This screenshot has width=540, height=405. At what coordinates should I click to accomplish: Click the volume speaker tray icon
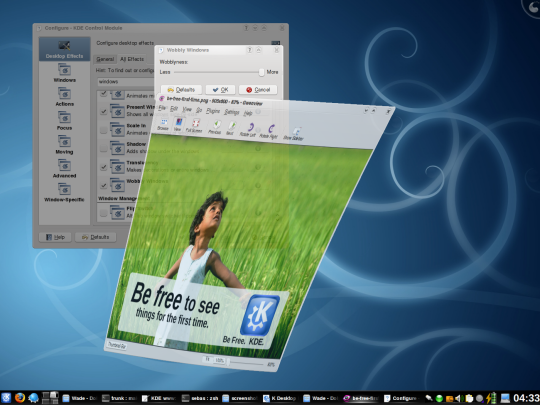click(x=458, y=398)
